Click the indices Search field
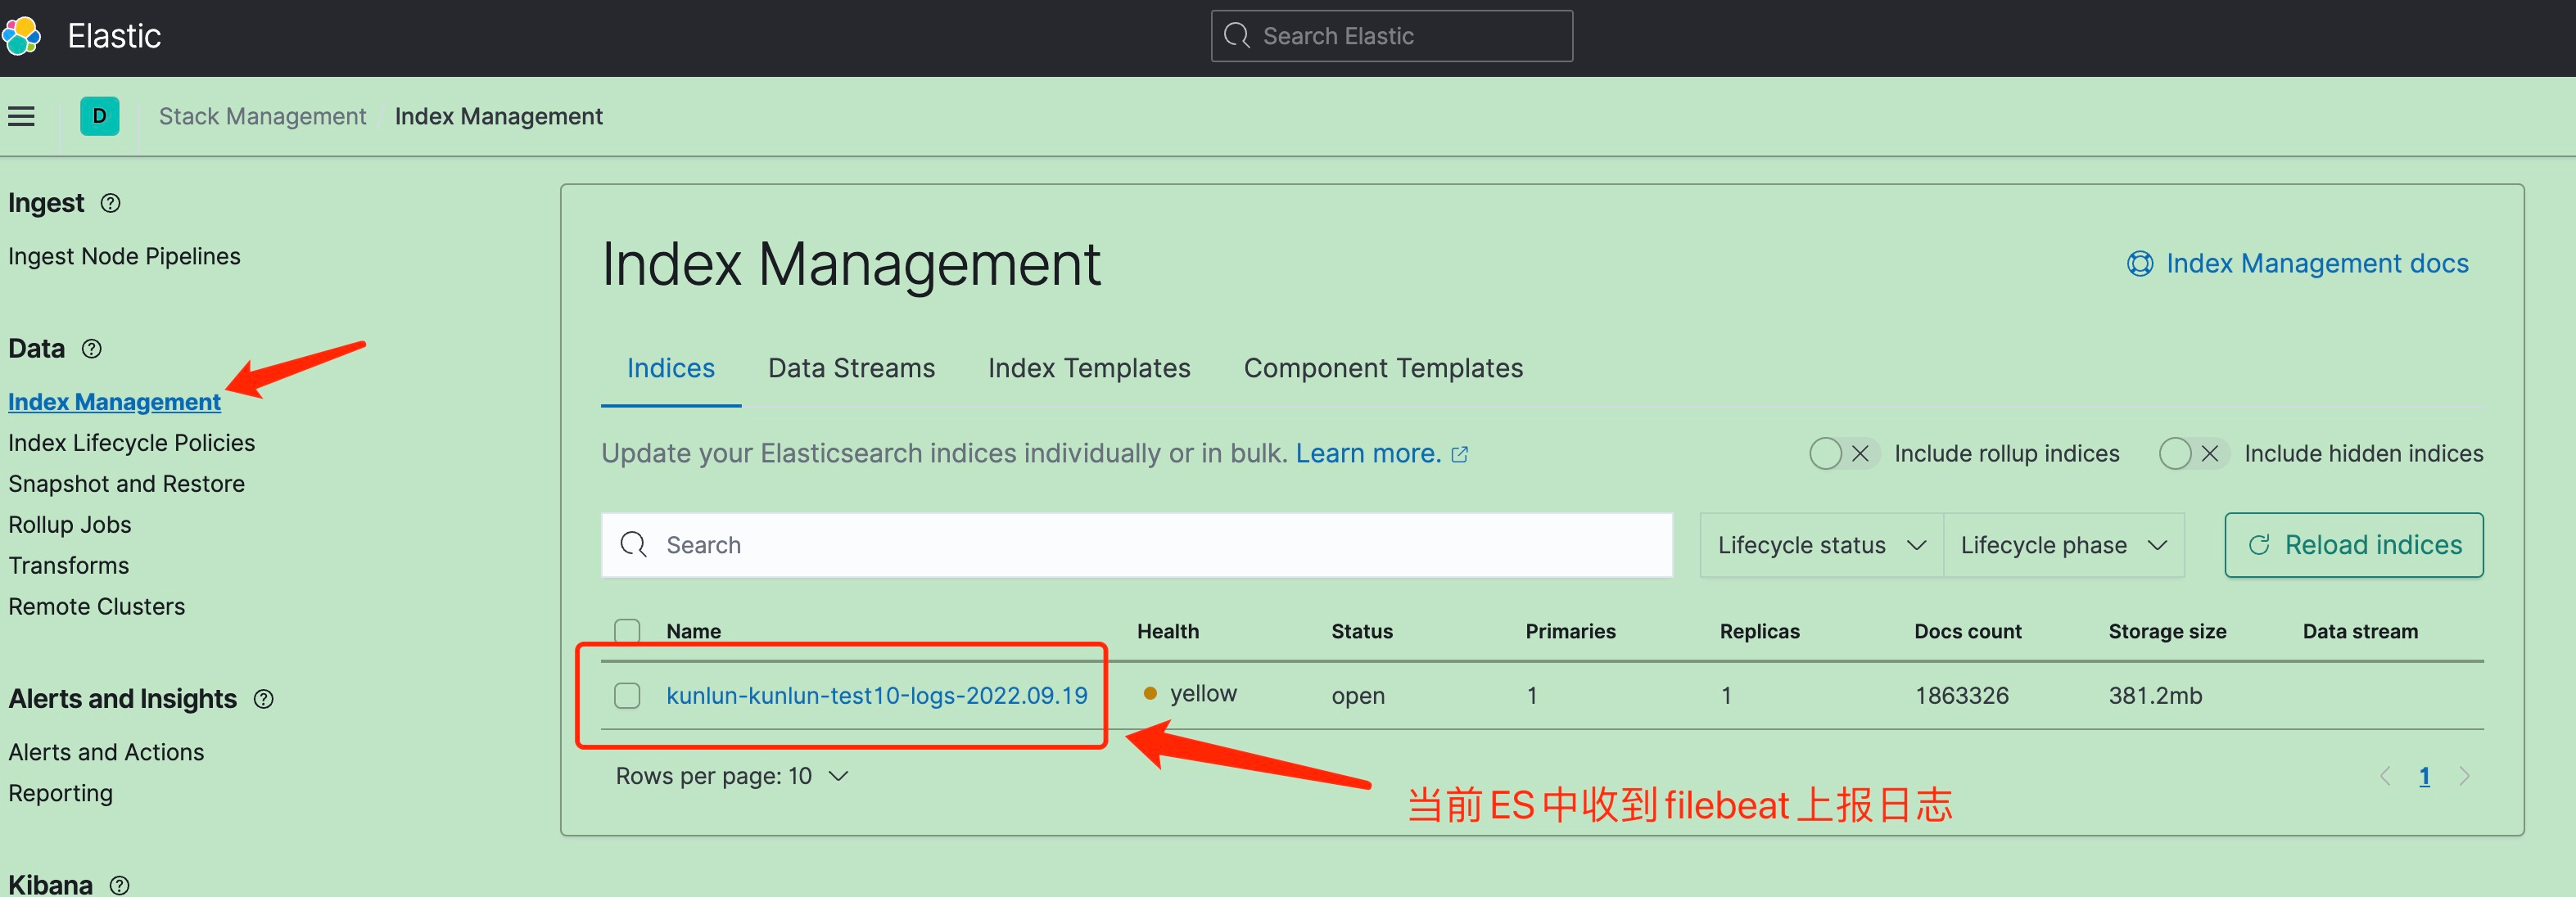 tap(1136, 545)
